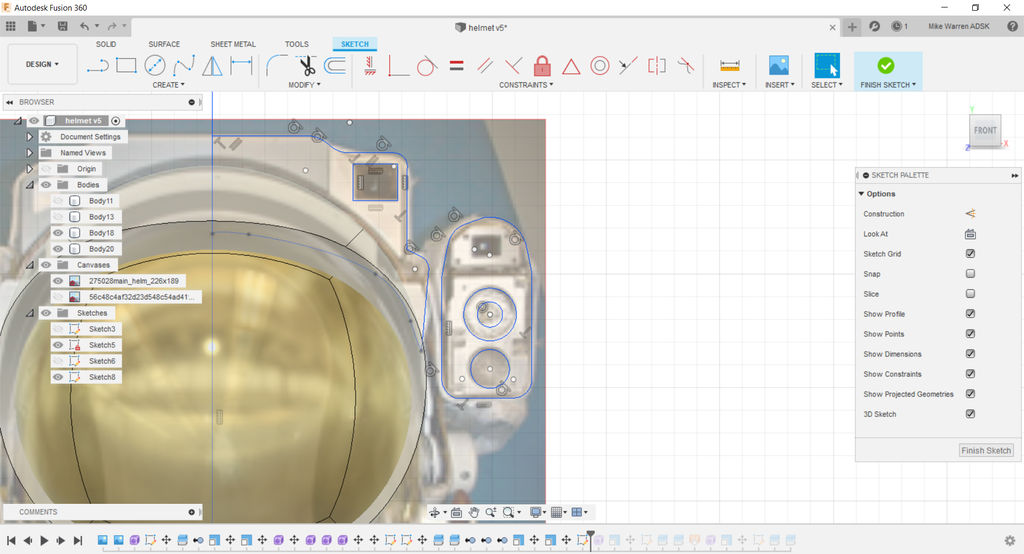Toggle the Show Projected Geometries checkbox
This screenshot has width=1024, height=554.
(x=970, y=394)
